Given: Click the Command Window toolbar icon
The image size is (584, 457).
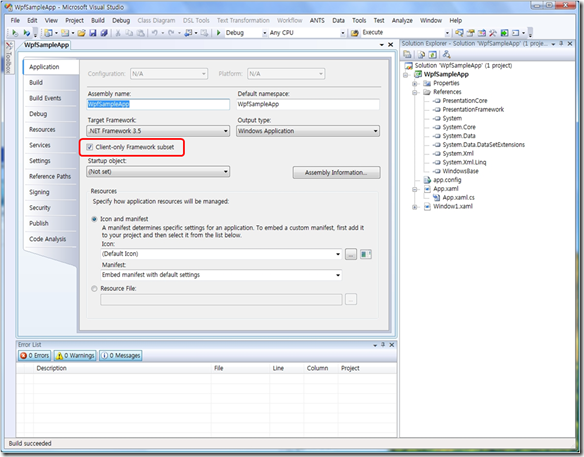Looking at the screenshot, I should [x=515, y=33].
